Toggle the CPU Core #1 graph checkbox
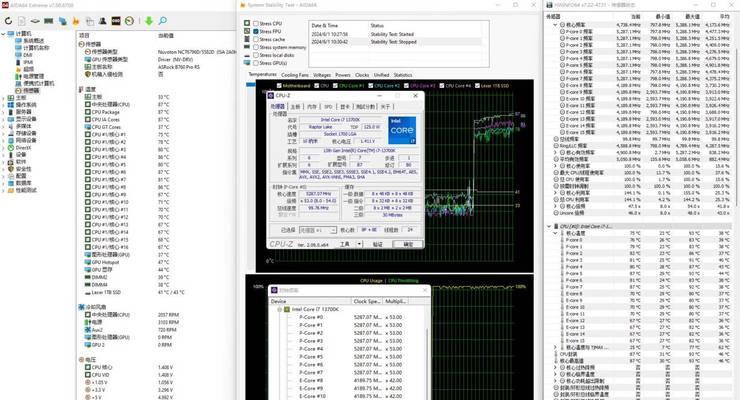This screenshot has height=400, width=740. click(335, 85)
